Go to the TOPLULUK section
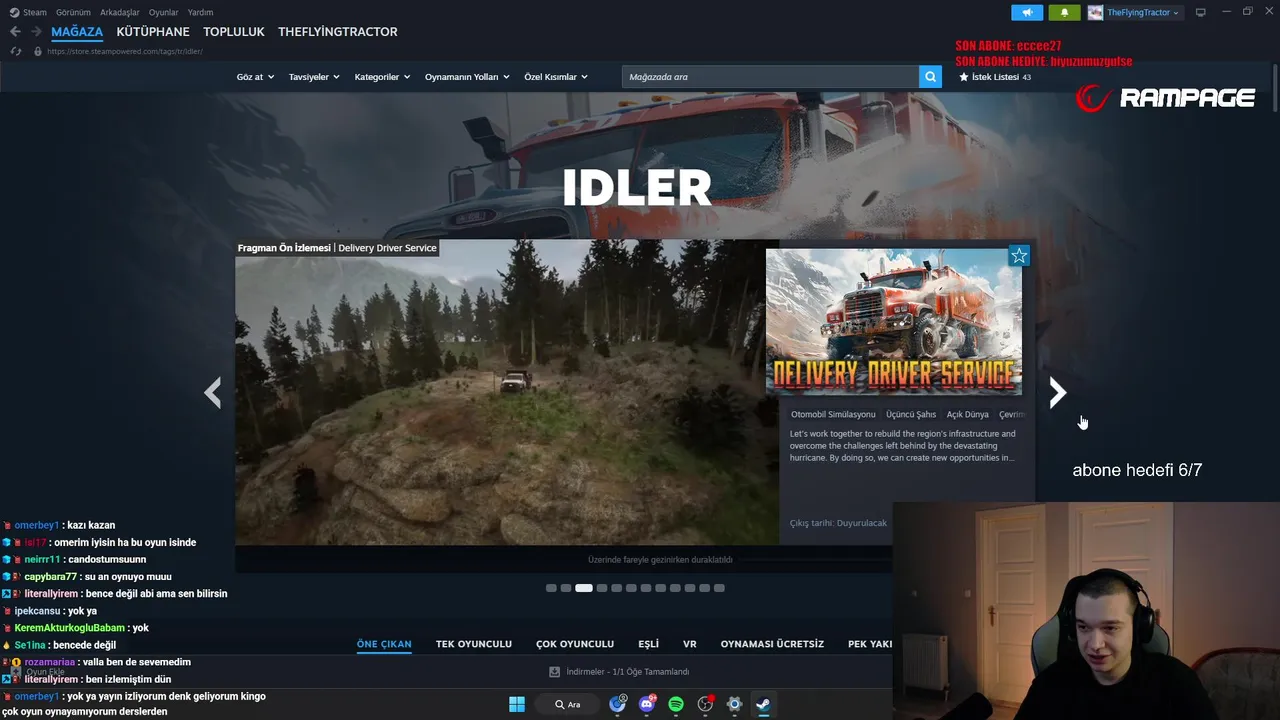Viewport: 1280px width, 720px height. coord(234,32)
